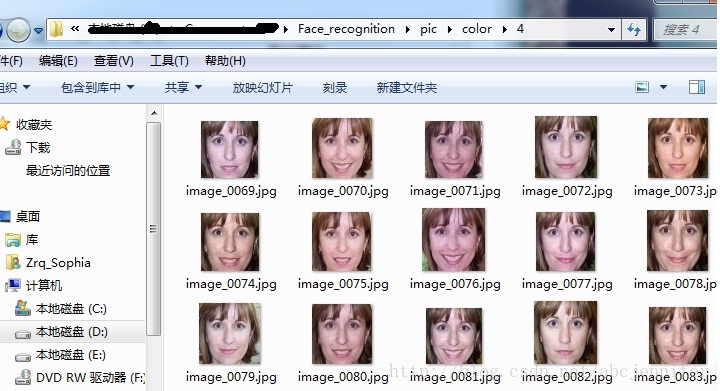Select 收藏夹 in the navigation pane
Screen dimensions: 720x391
pyautogui.click(x=34, y=124)
